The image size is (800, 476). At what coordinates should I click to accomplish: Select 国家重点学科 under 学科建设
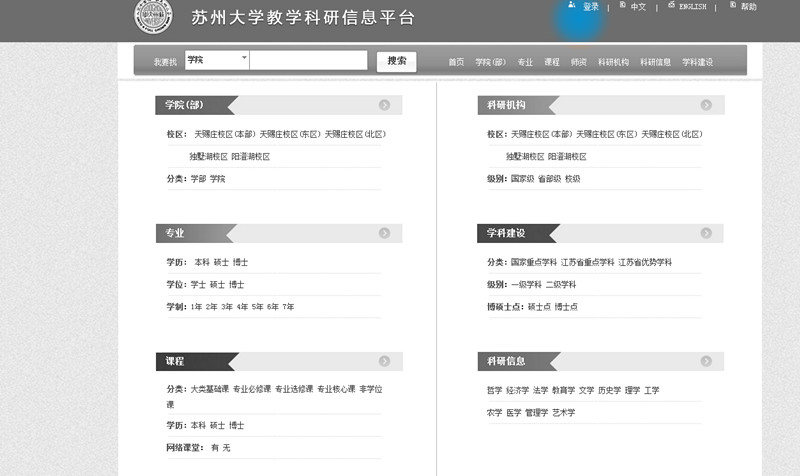pos(532,262)
